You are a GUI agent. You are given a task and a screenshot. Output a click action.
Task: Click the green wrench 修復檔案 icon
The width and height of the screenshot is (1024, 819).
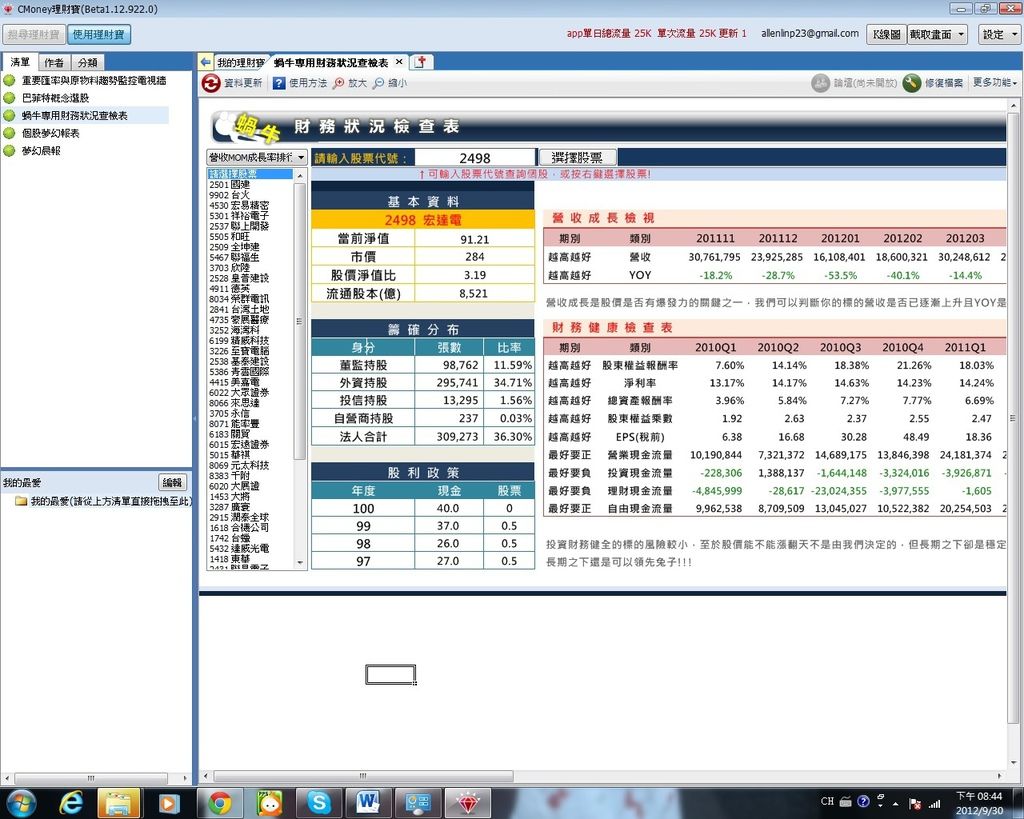point(912,83)
